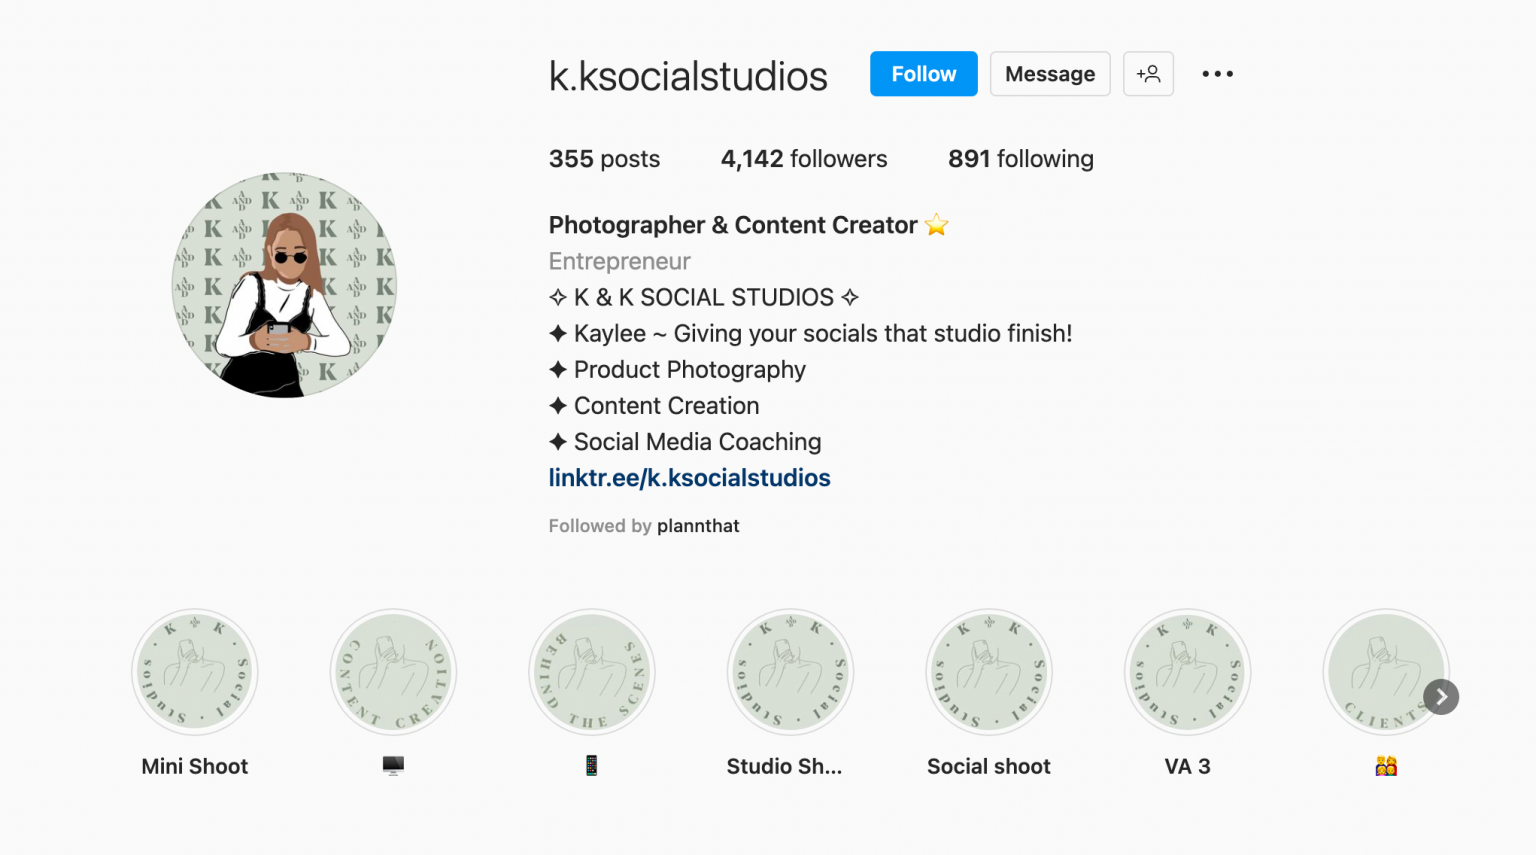Click the Follow button
1536x855 pixels.
[x=922, y=73]
